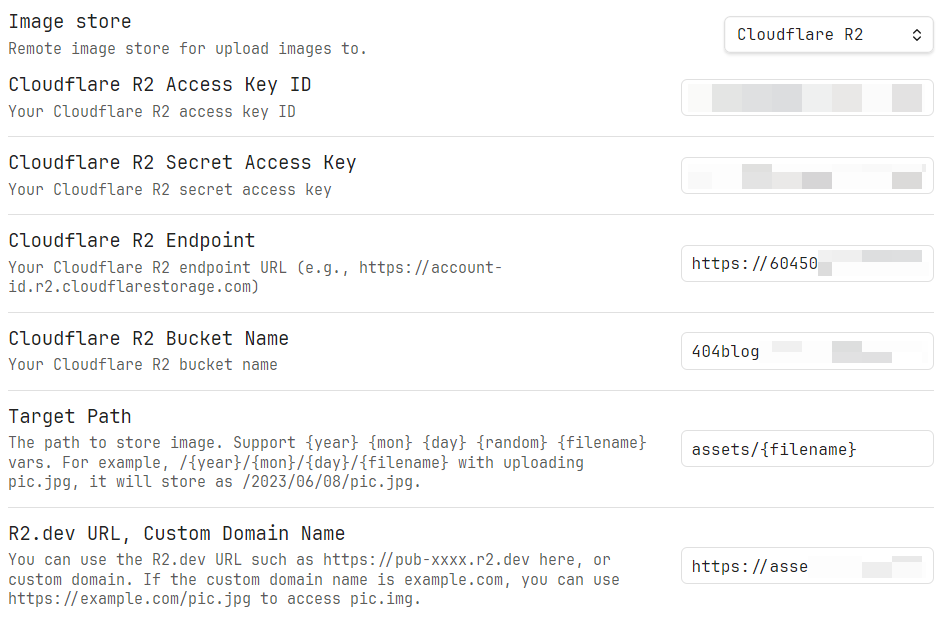Click the "Cloudflare R2 Secret Access Key" label
951x624 pixels.
click(182, 163)
